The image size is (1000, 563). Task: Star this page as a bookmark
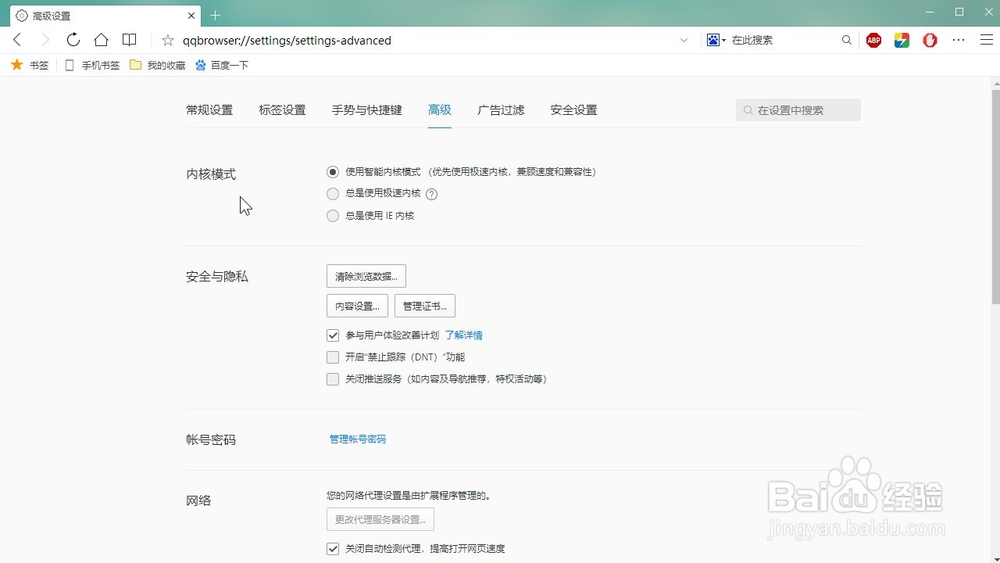pos(168,40)
